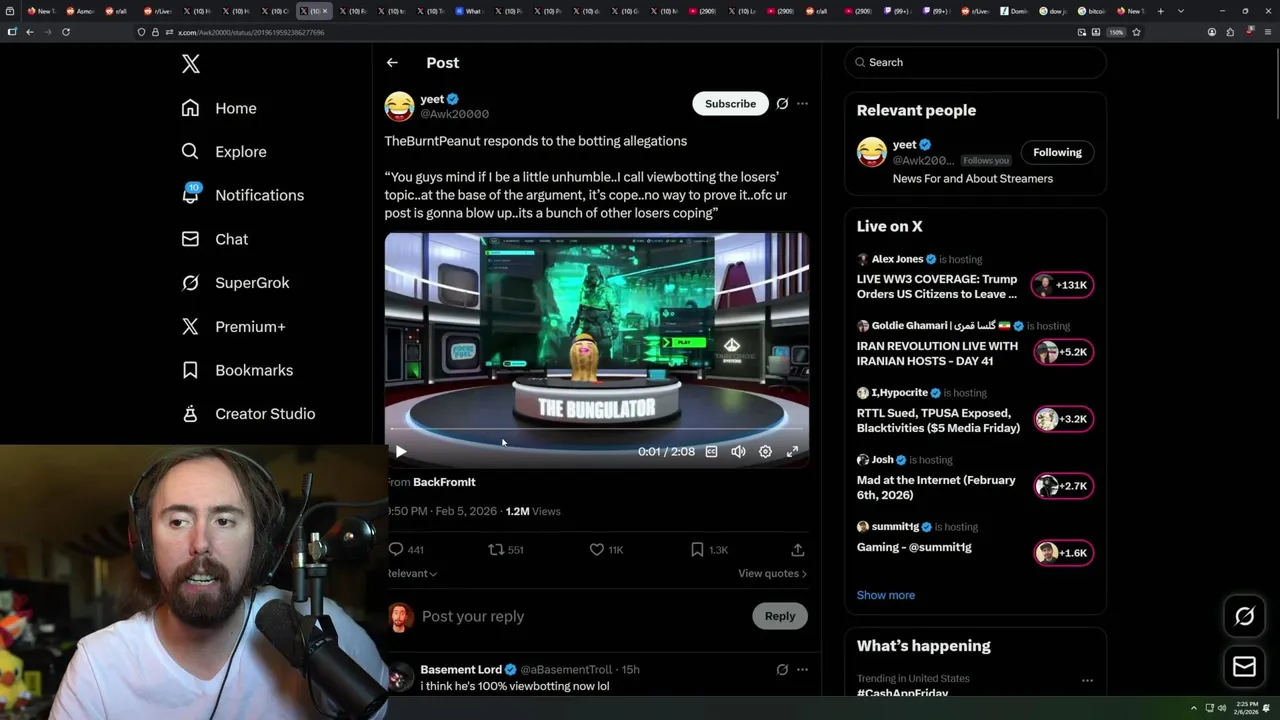This screenshot has width=1280, height=720.
Task: Share the post
Action: click(797, 550)
